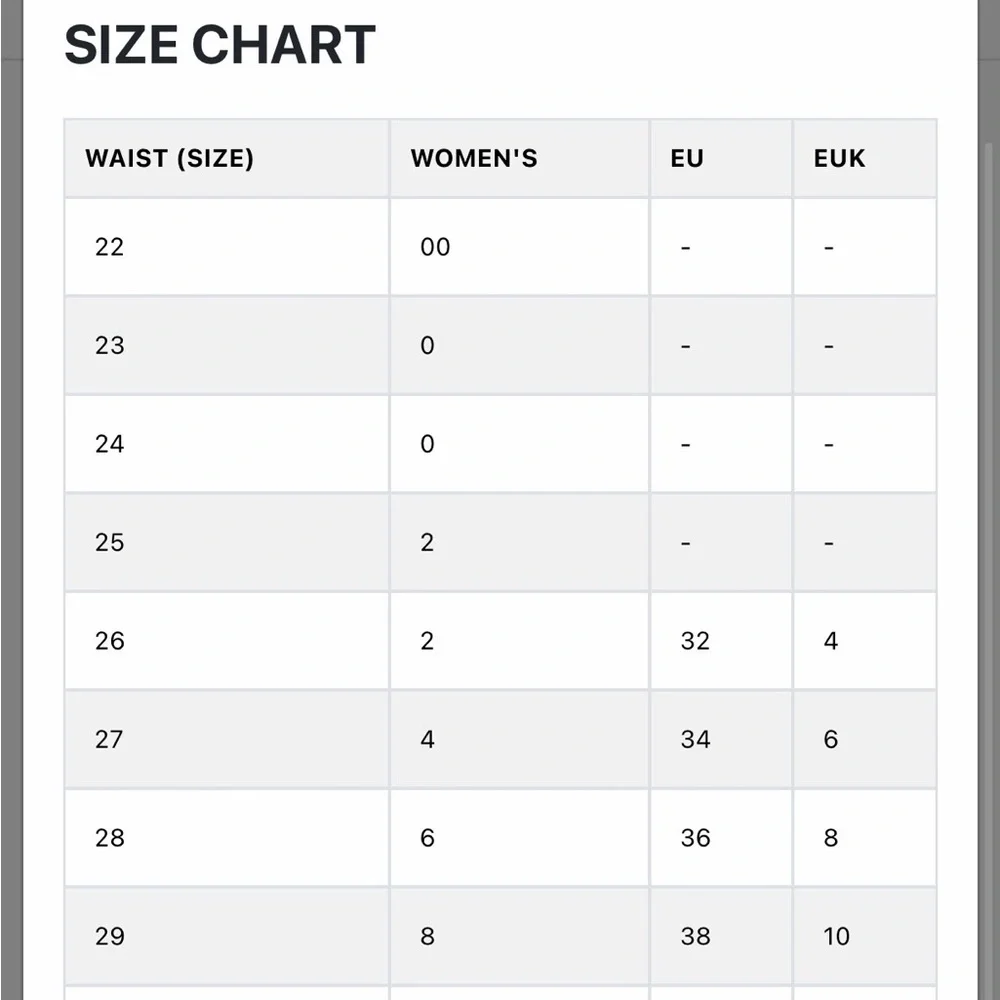
Task: Select waist size 22 cell
Action: [226, 247]
